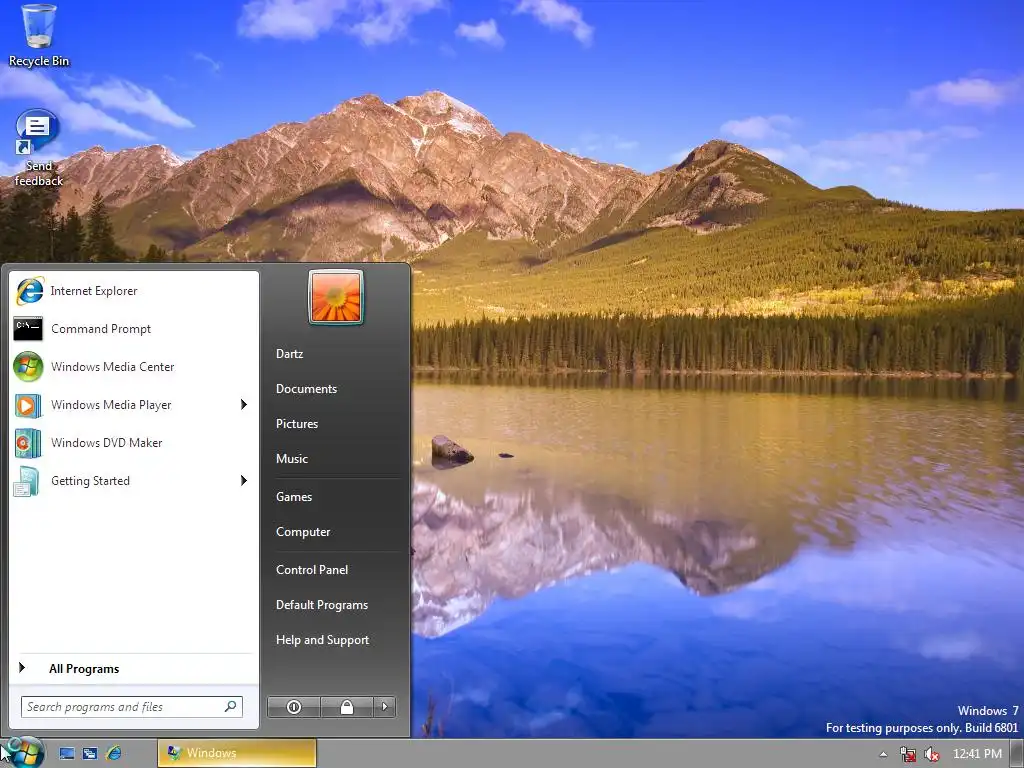Screen dimensions: 1024x768
Task: Click the magnifier search icon
Action: click(231, 707)
